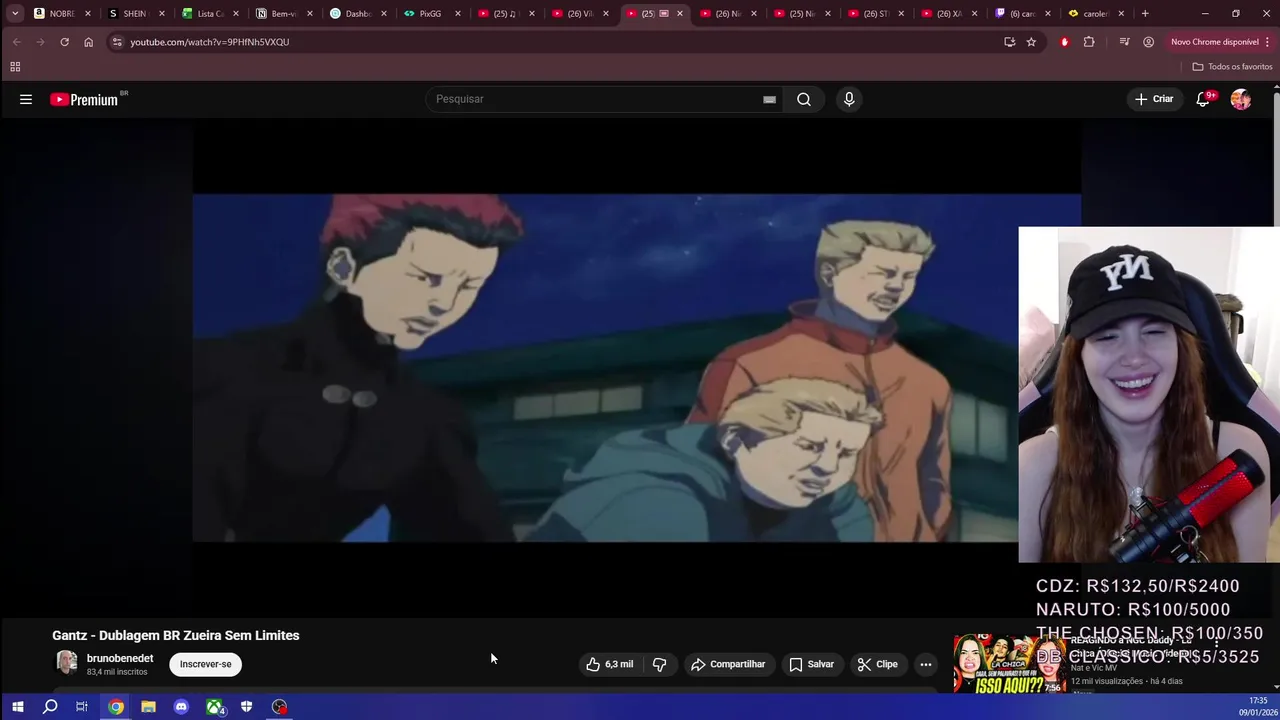Click the Criar create button
This screenshot has height=720, width=1280.
[1154, 99]
